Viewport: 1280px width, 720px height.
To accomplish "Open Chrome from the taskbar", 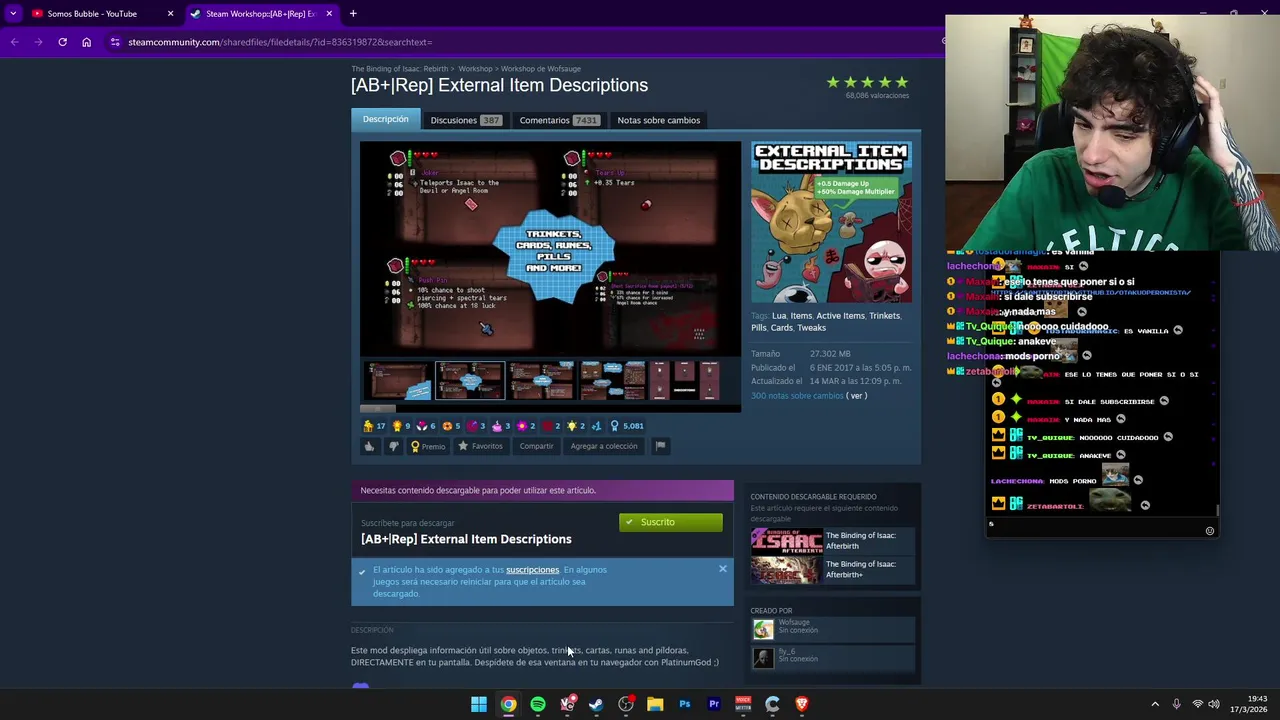I will (x=508, y=704).
